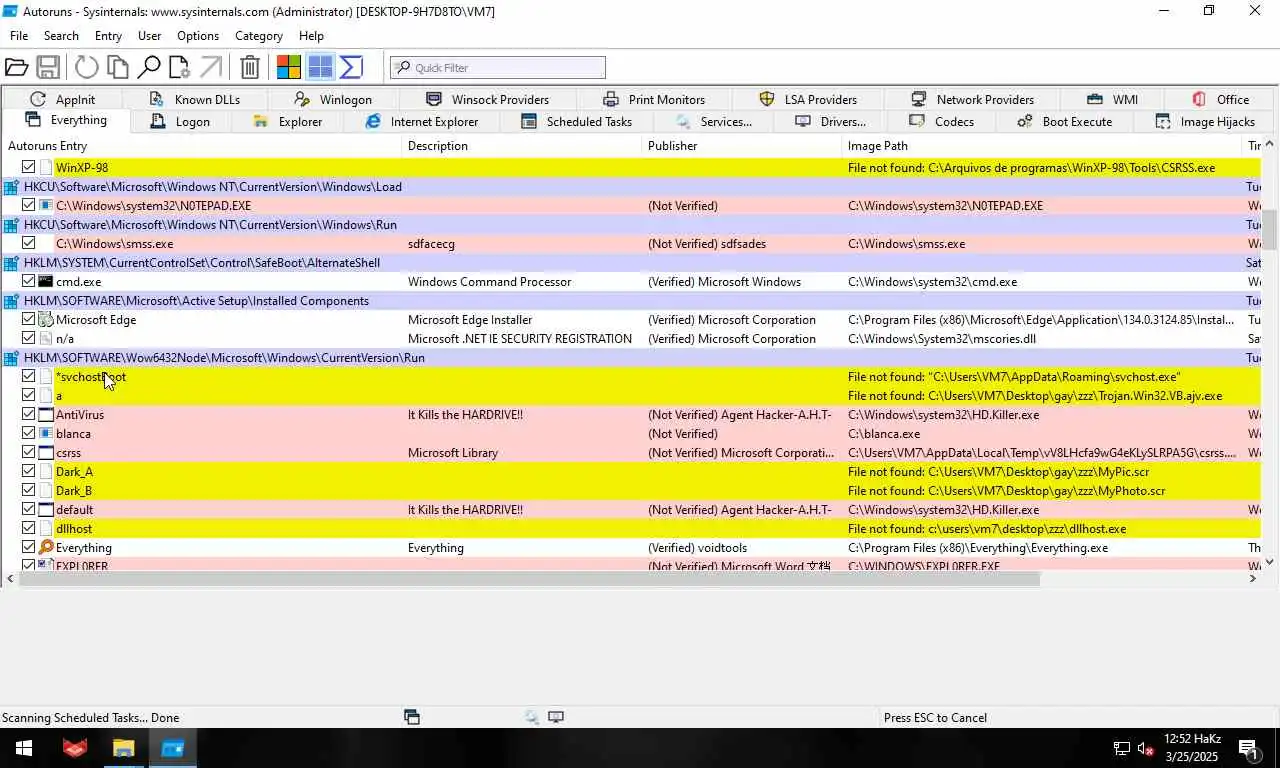Open the File menu
The image size is (1280, 768).
[19, 36]
